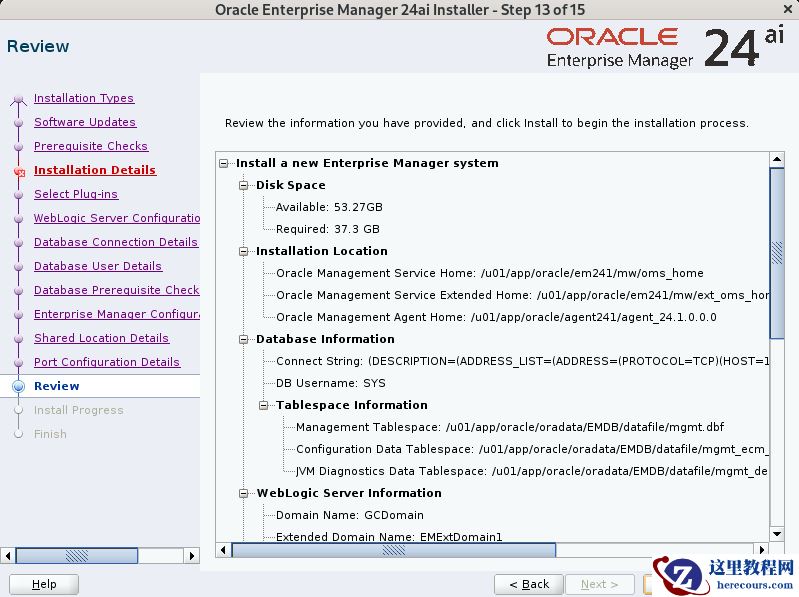Click the review tree scroll up arrow

[777, 159]
